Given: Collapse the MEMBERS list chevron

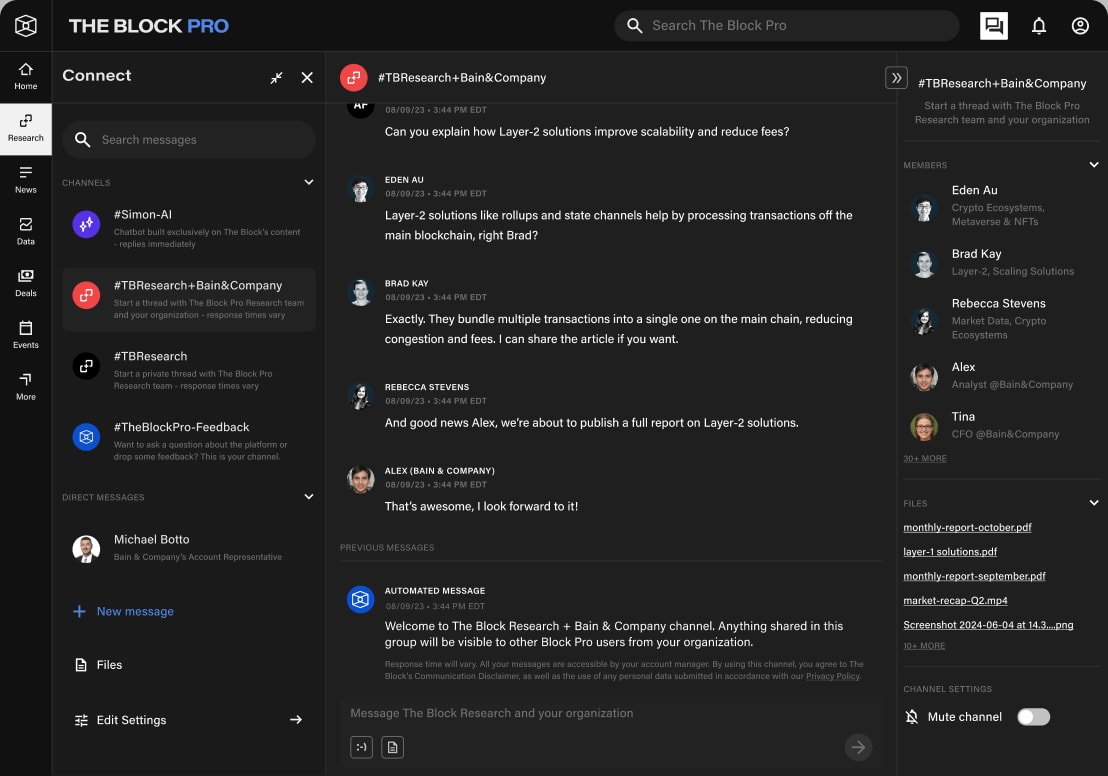Looking at the screenshot, I should [1093, 164].
